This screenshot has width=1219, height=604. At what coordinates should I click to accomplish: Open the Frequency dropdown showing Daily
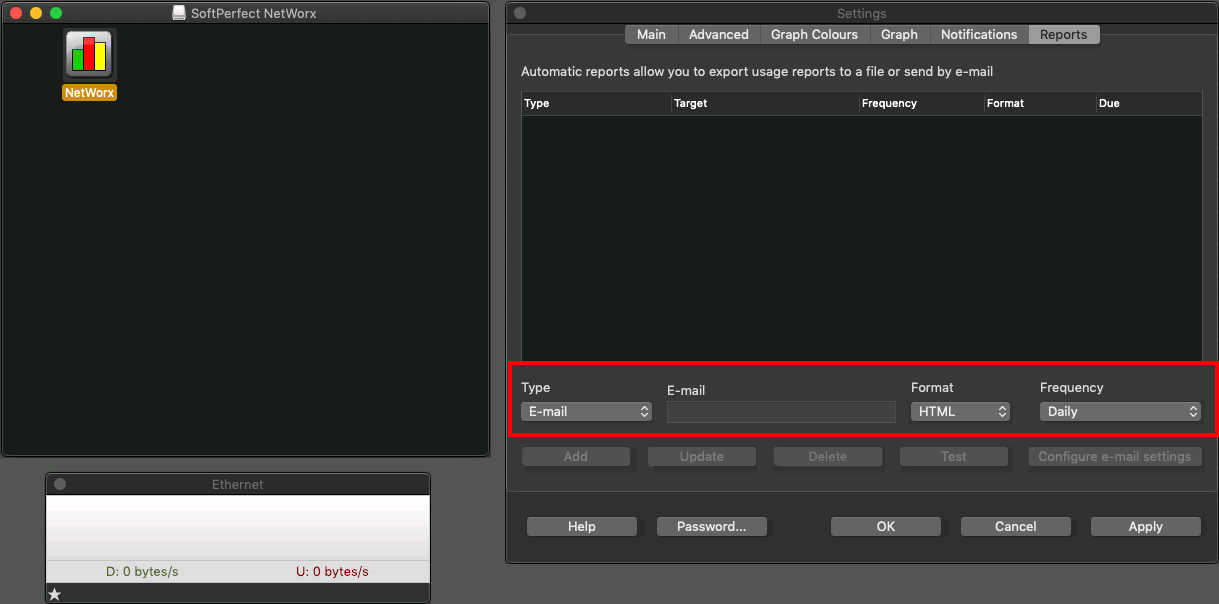click(1120, 411)
